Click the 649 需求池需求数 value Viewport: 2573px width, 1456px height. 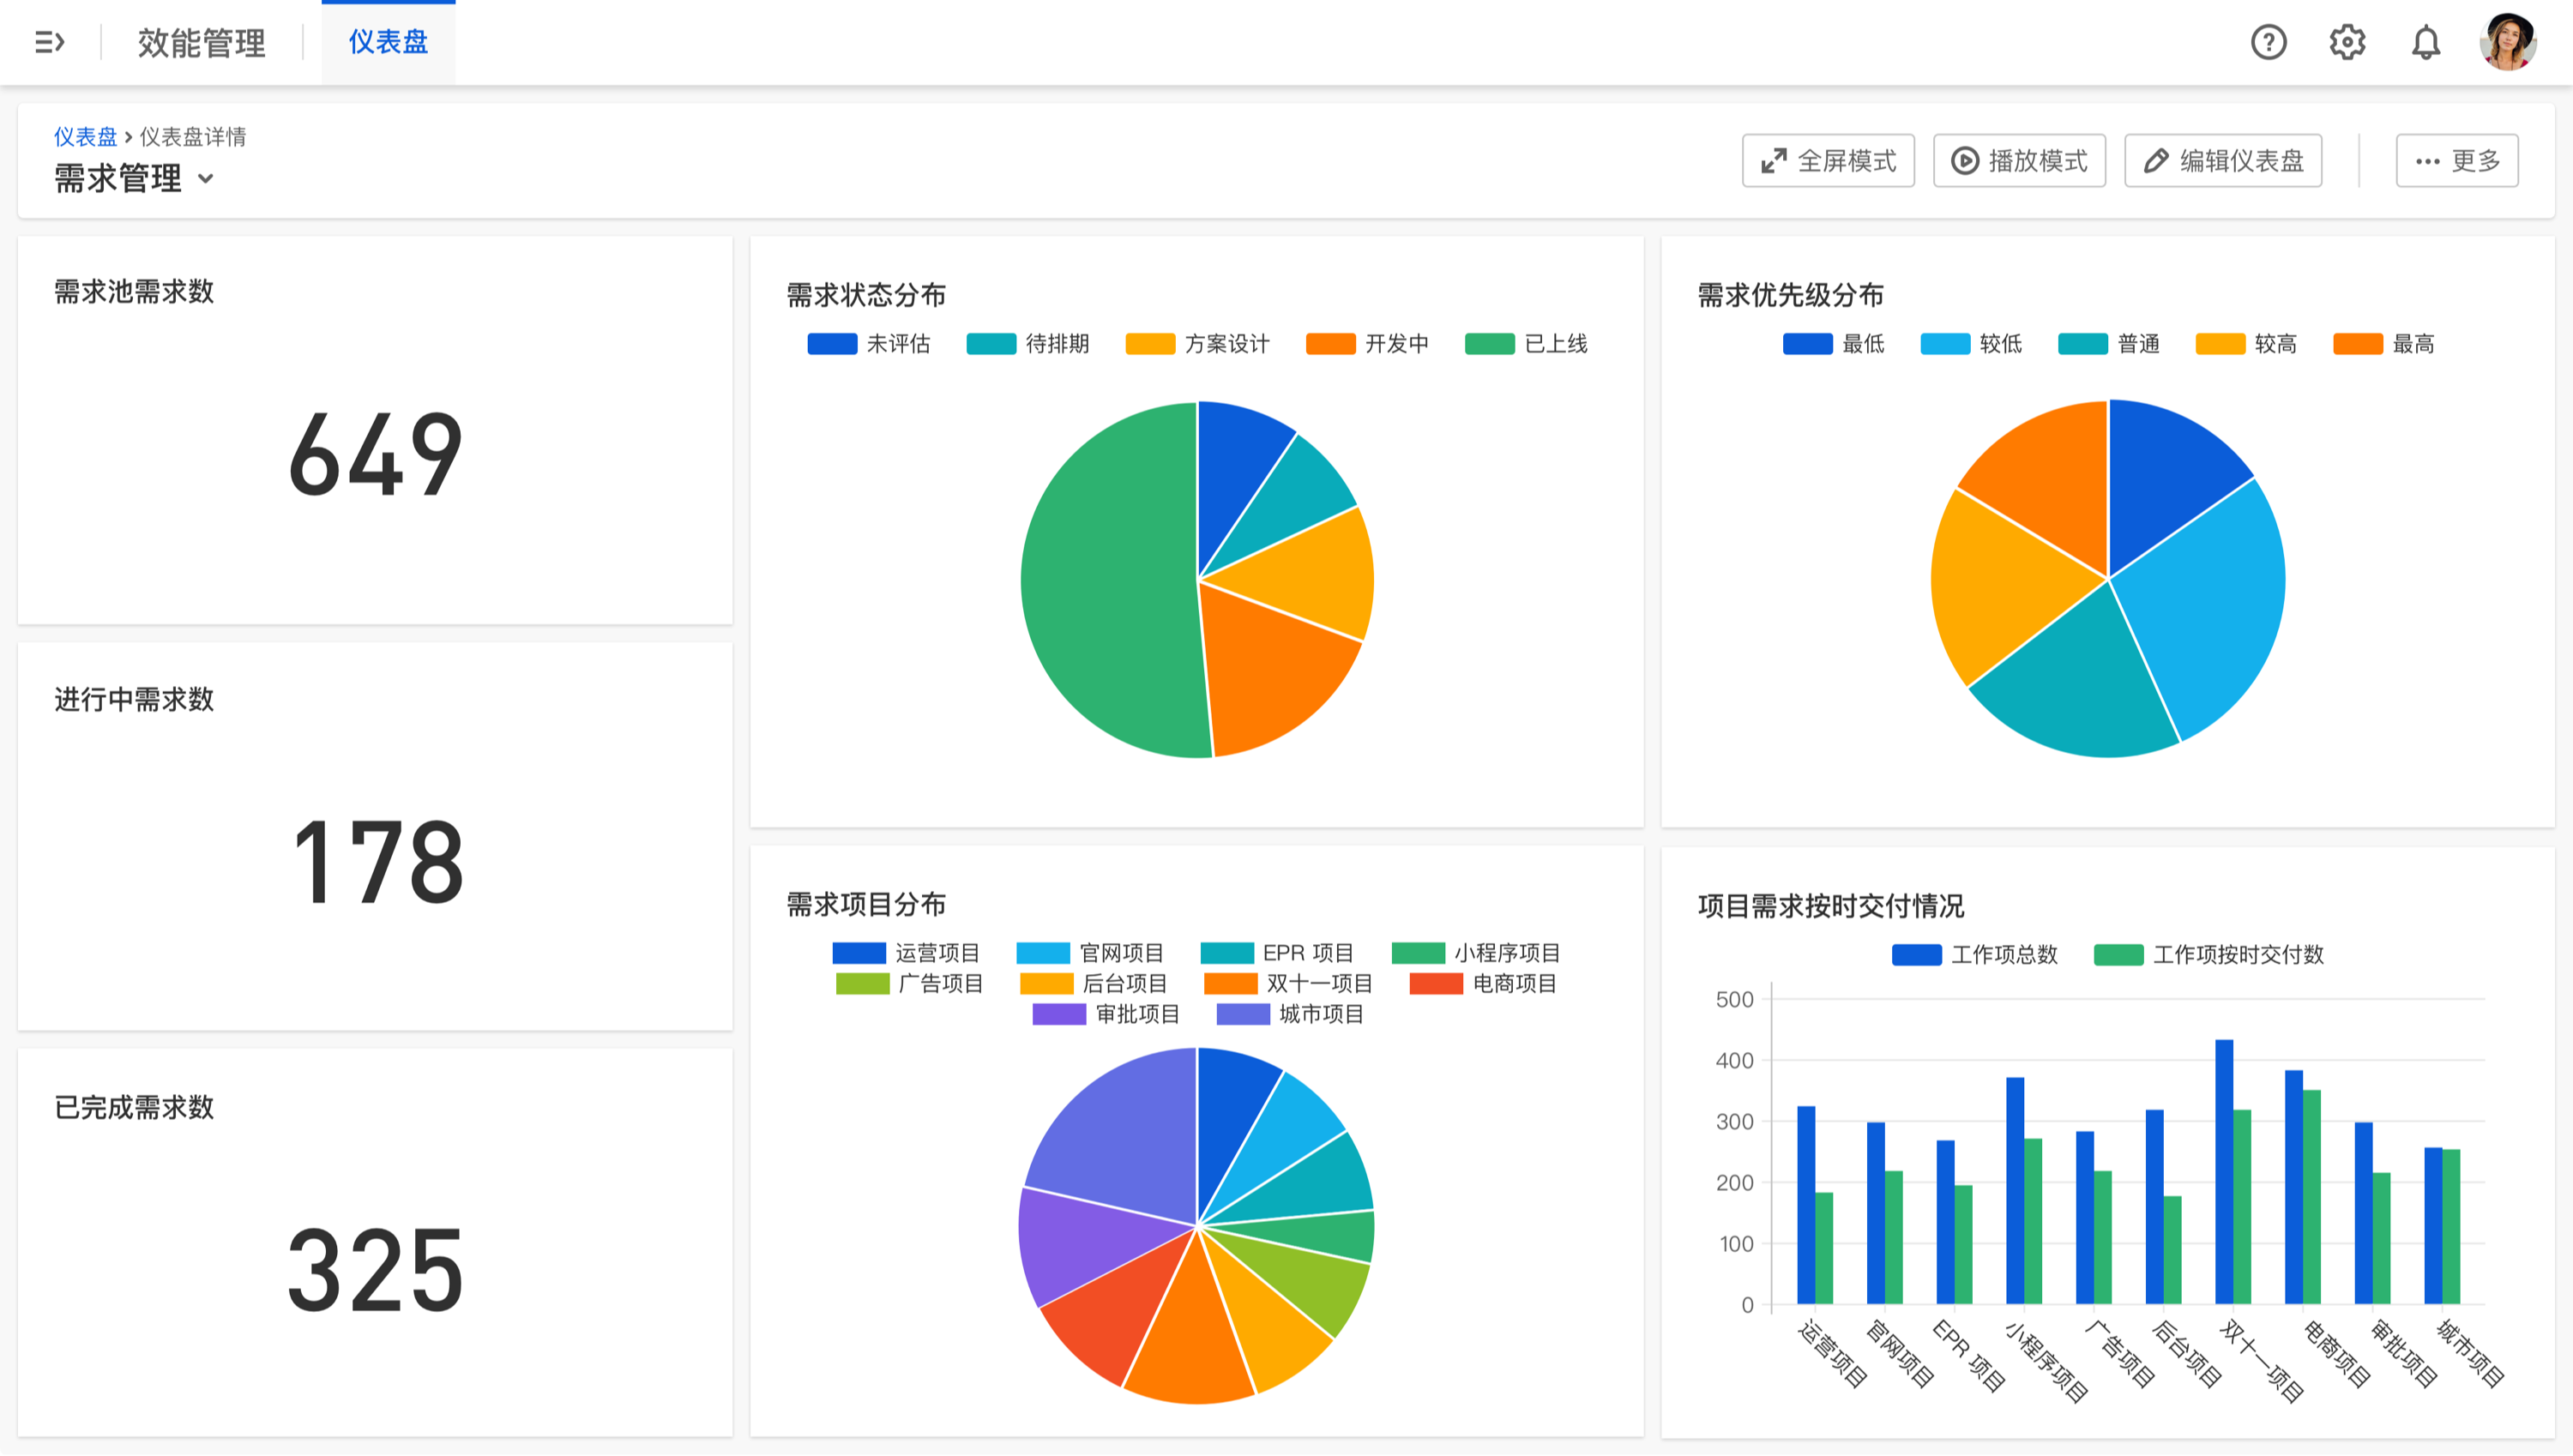click(375, 455)
